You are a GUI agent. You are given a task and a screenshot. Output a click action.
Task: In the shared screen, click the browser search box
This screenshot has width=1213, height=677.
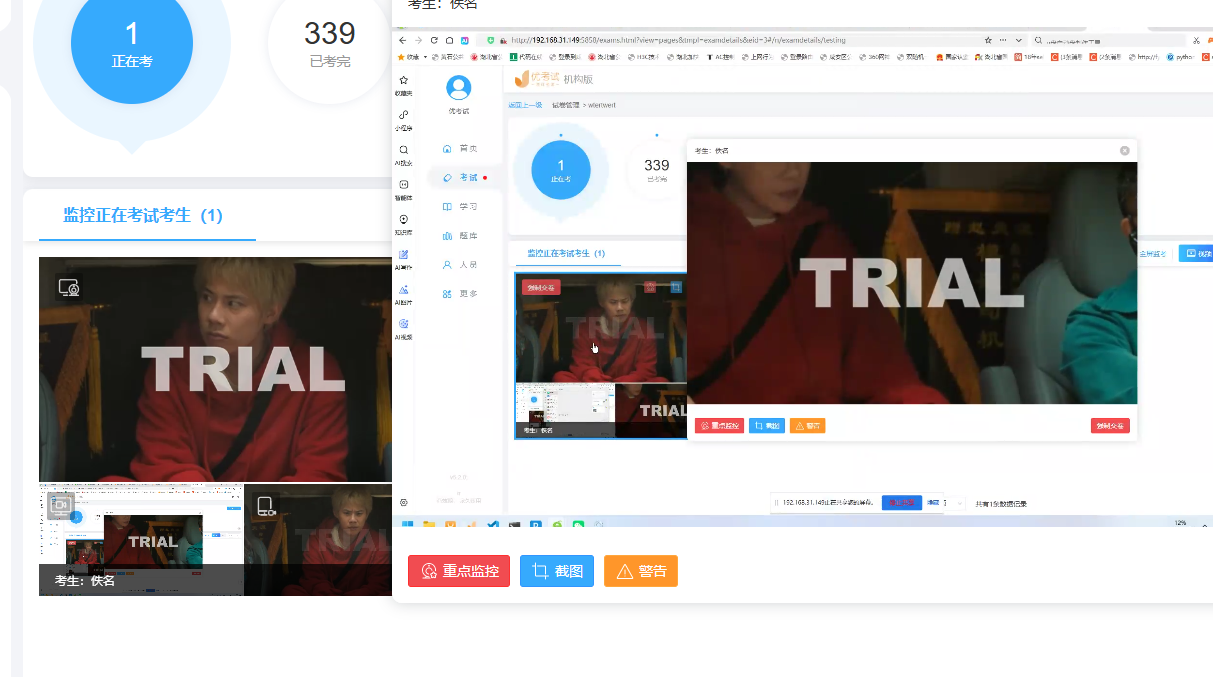1108,40
